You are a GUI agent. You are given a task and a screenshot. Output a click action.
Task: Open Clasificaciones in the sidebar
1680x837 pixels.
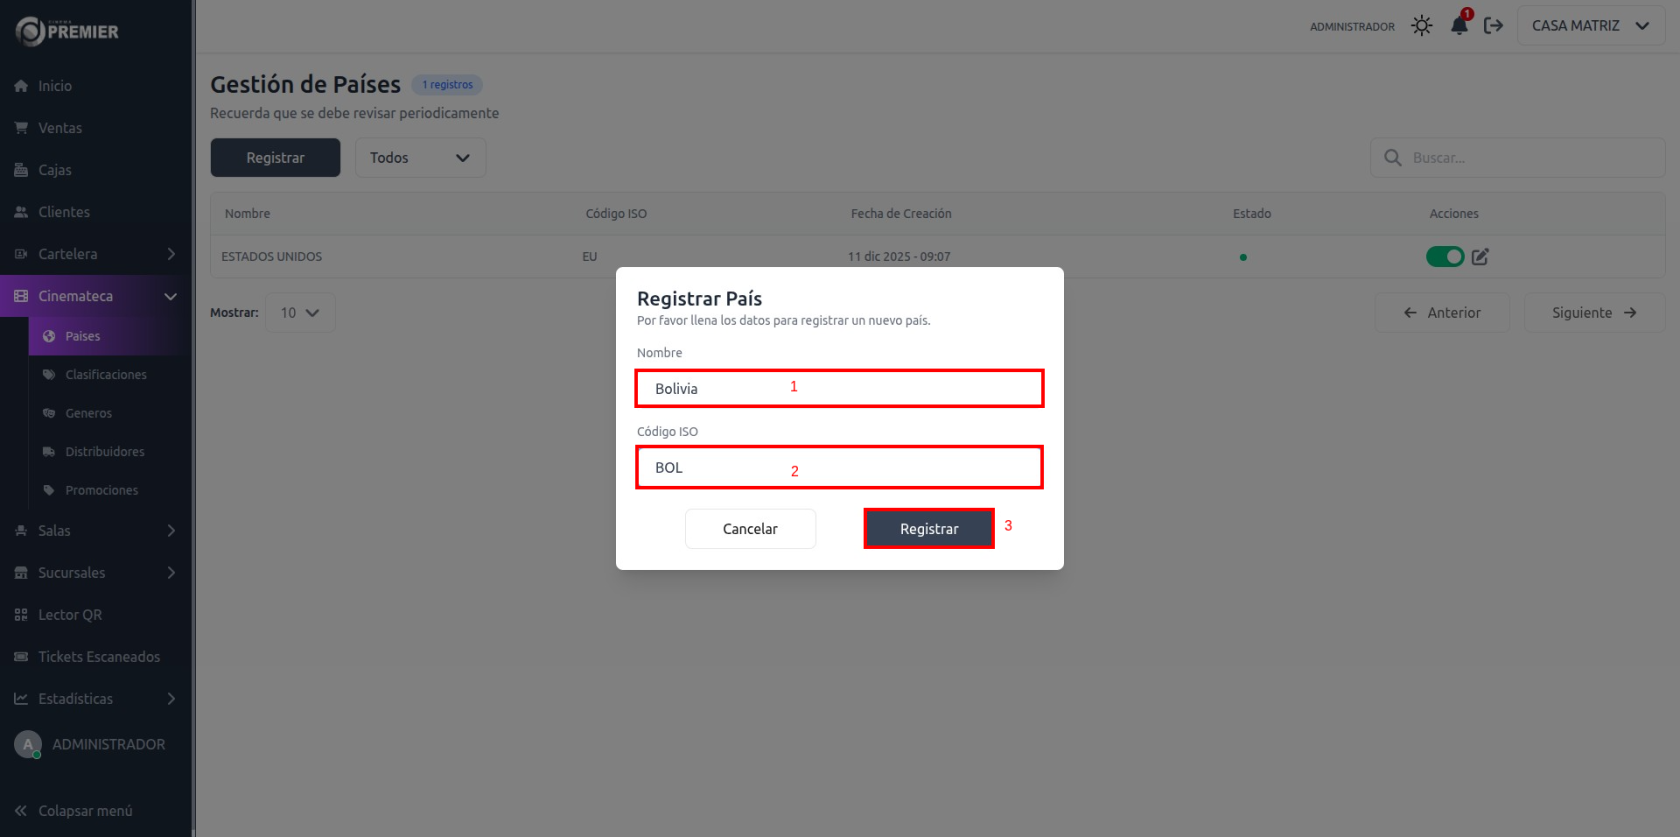pos(106,375)
